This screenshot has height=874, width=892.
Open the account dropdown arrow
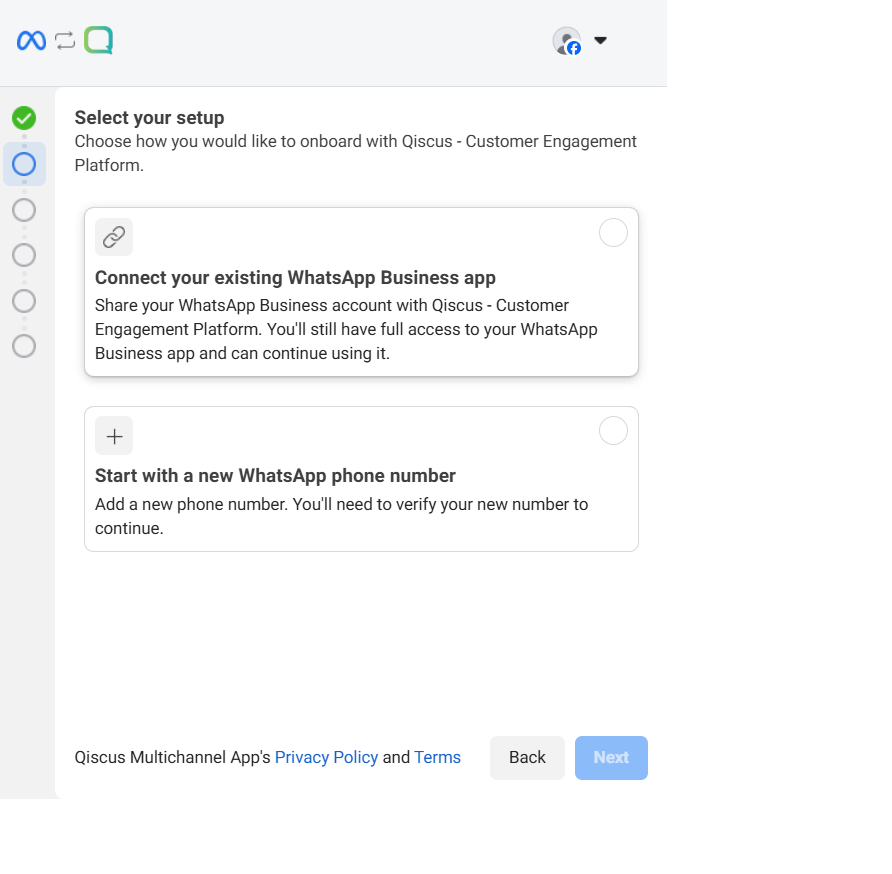(x=600, y=40)
